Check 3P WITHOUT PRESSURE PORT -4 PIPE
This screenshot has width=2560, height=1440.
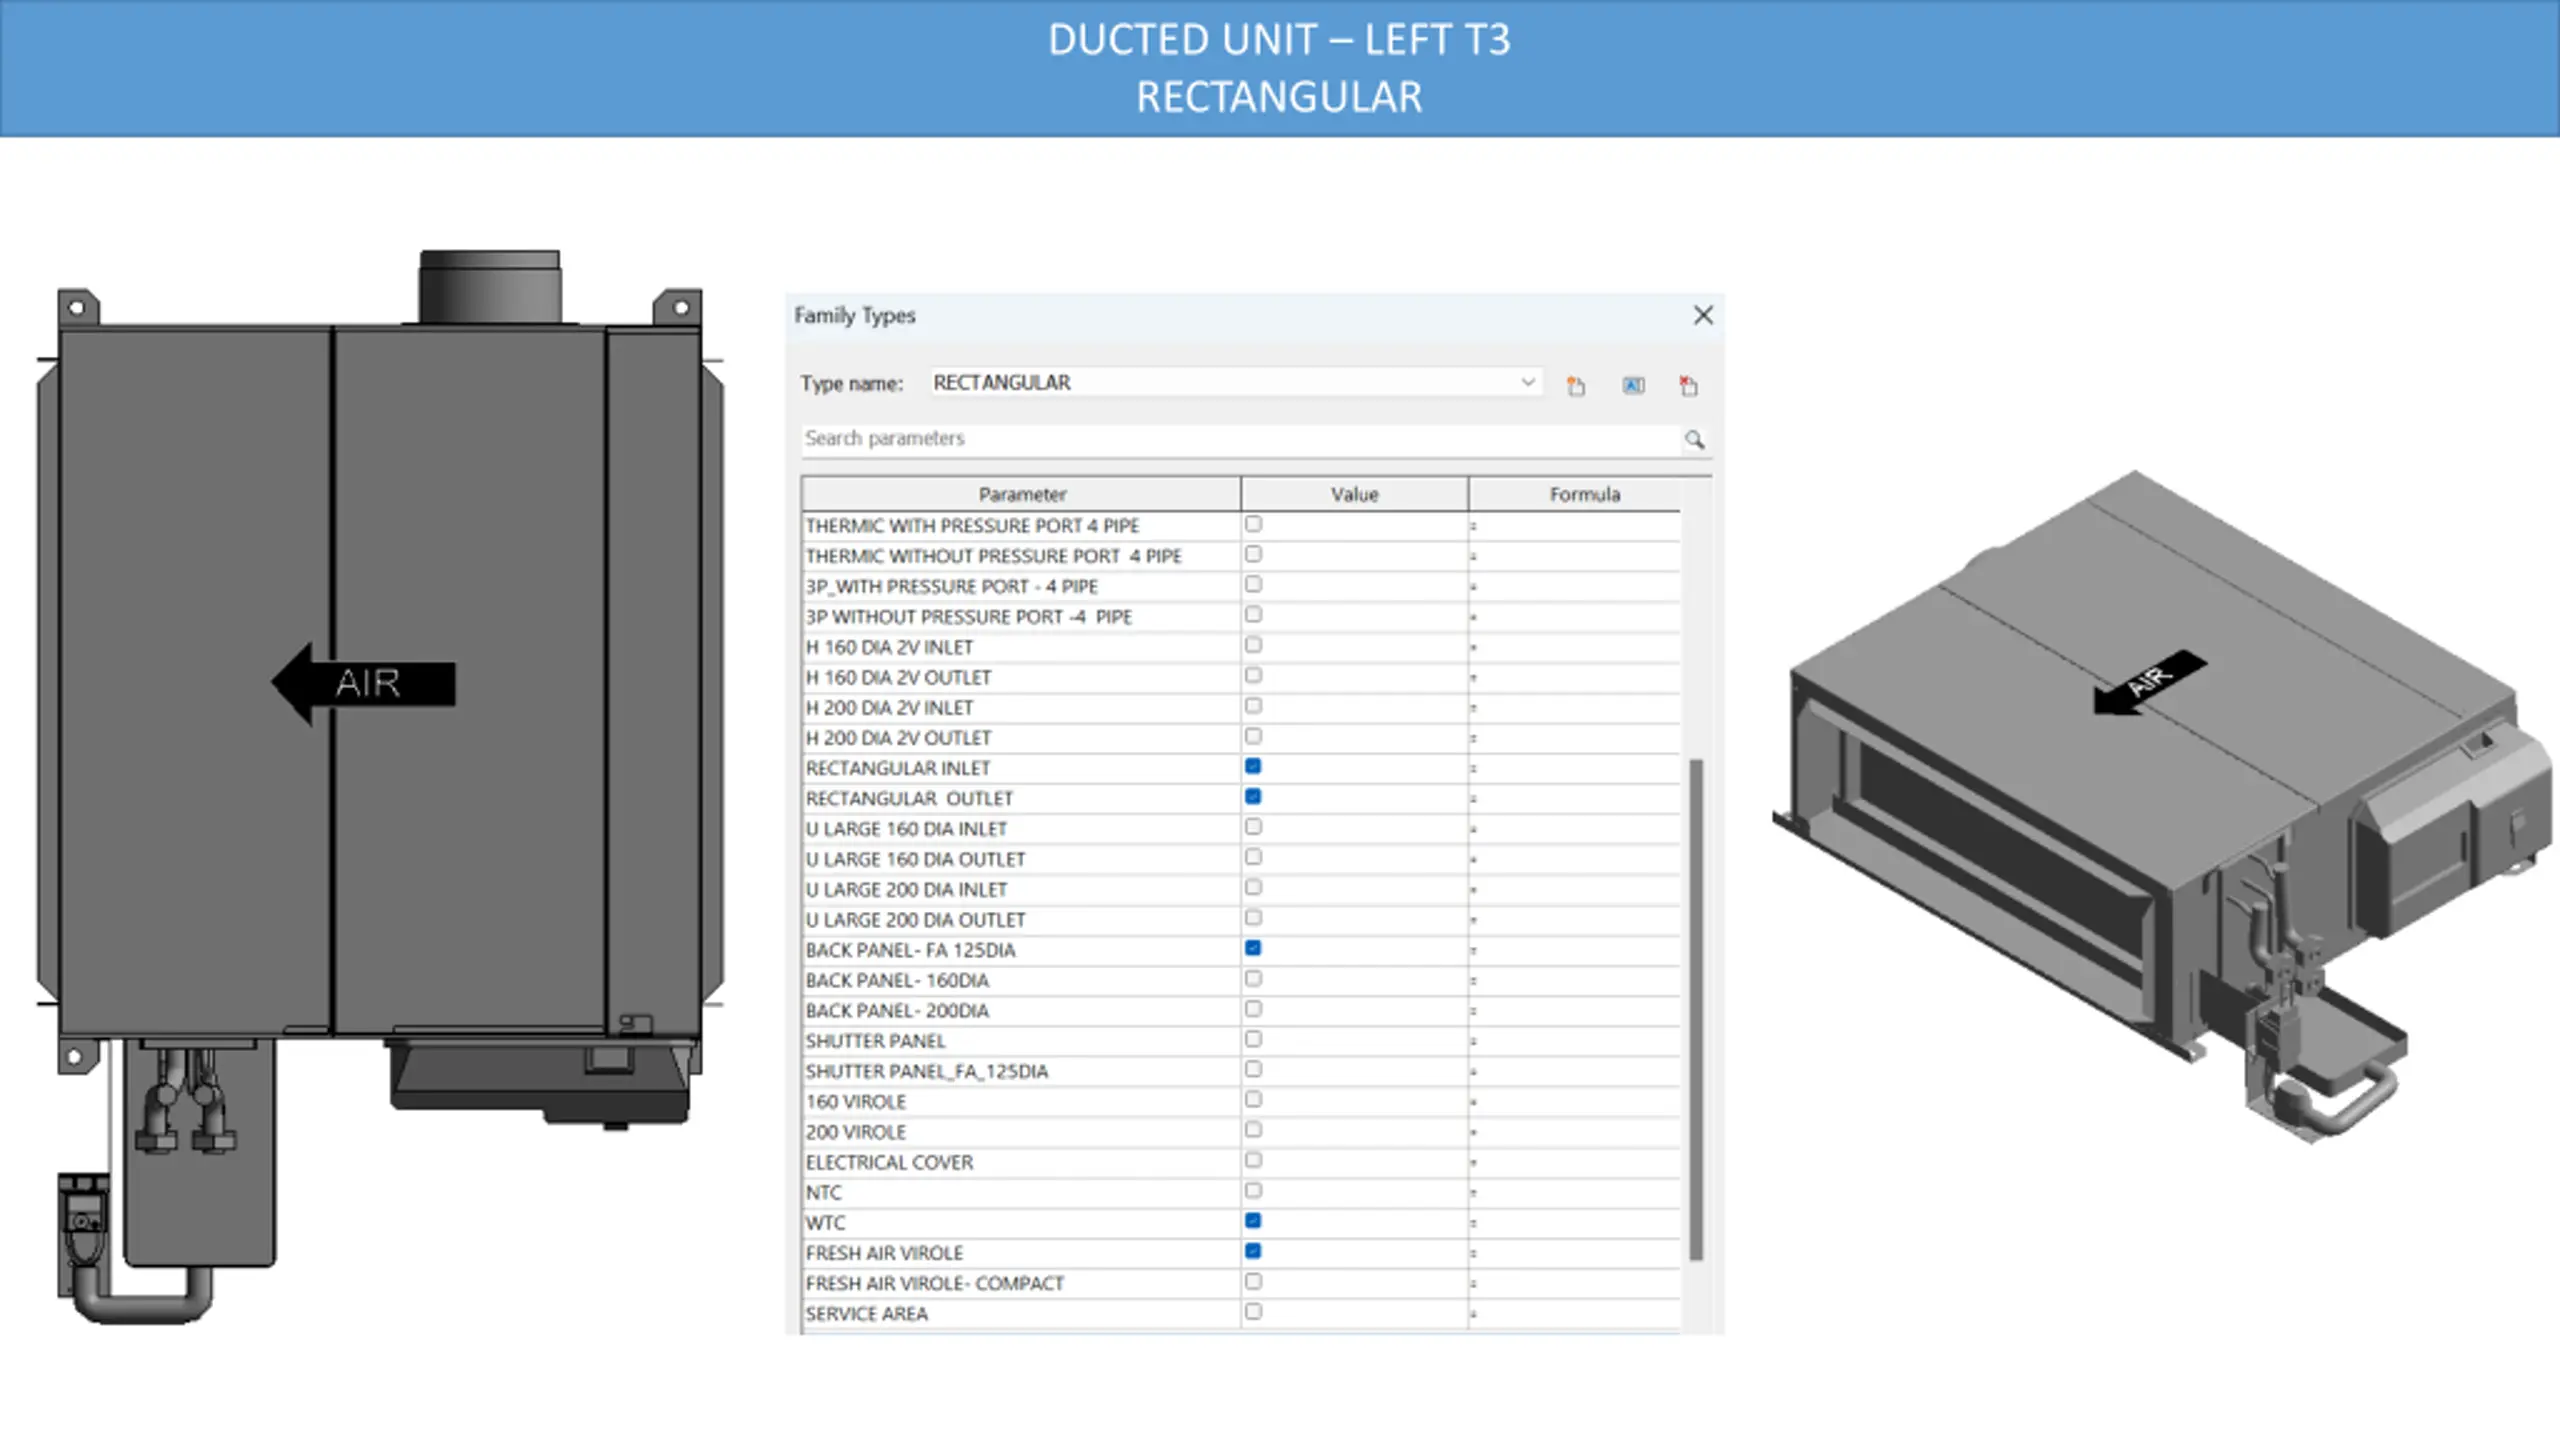coord(1253,614)
